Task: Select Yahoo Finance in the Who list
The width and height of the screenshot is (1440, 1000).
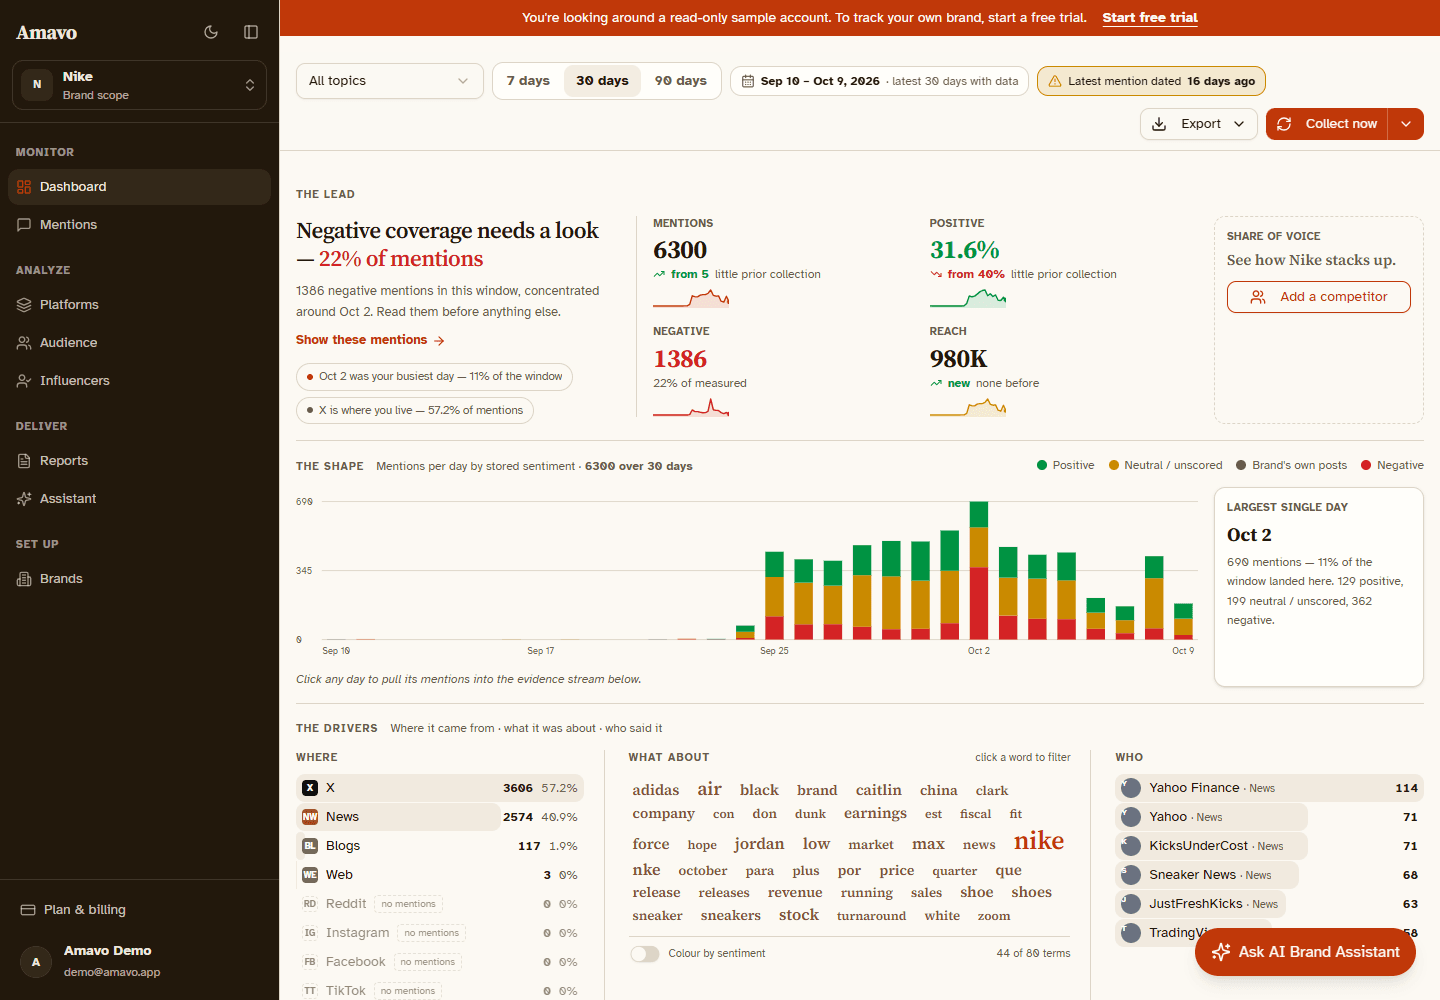Action: (x=1269, y=788)
